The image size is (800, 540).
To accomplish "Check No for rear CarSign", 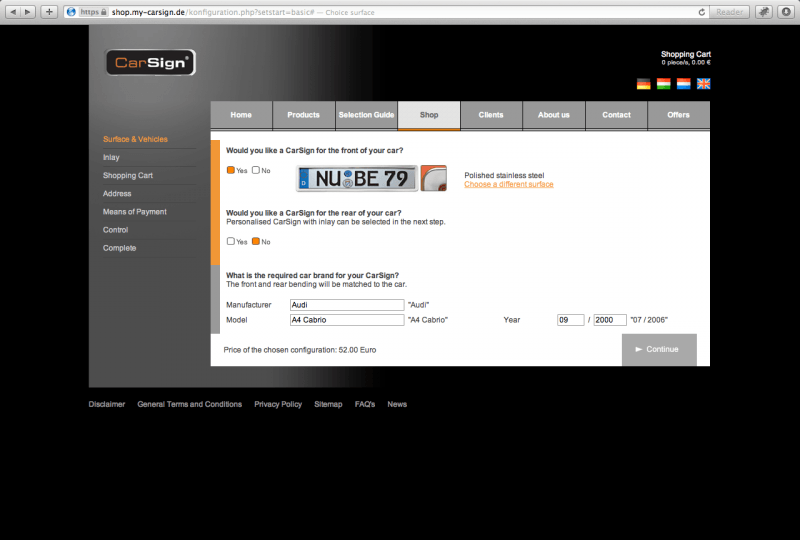I will [x=256, y=241].
